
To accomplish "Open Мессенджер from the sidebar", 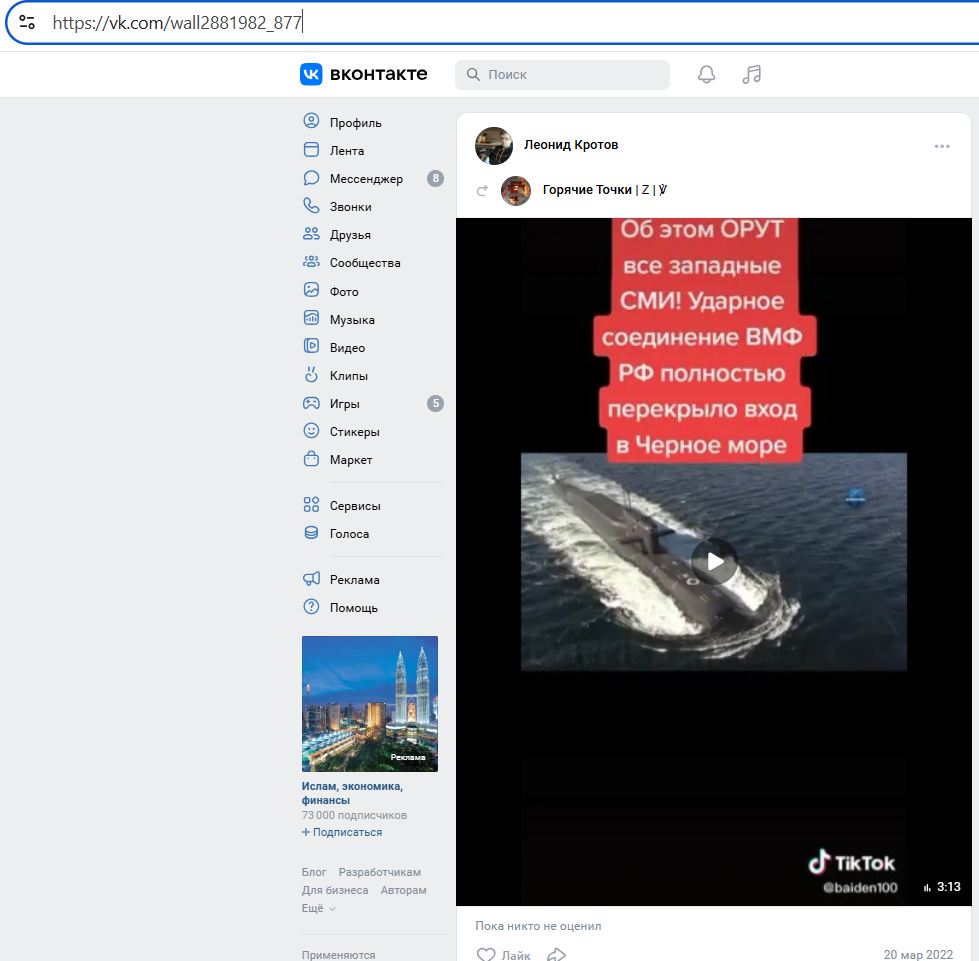I will (x=366, y=179).
